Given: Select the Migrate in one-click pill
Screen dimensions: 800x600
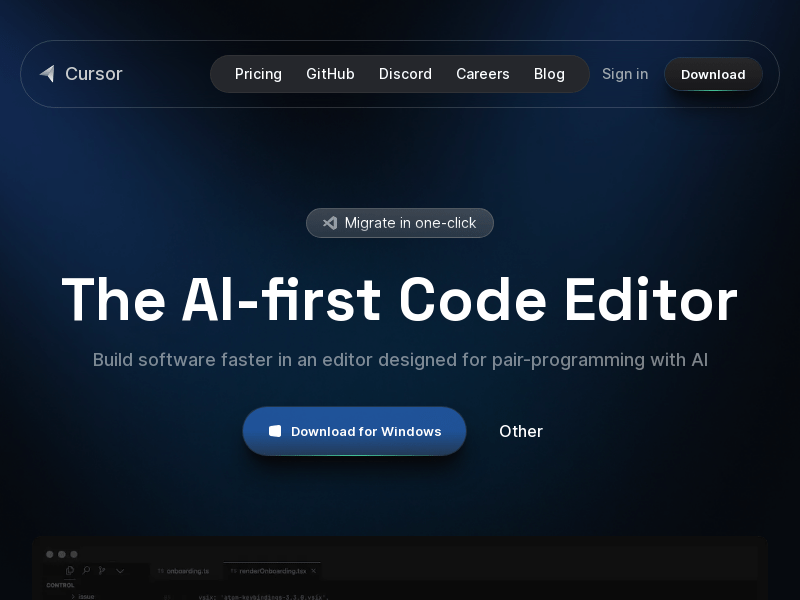Looking at the screenshot, I should [x=400, y=223].
